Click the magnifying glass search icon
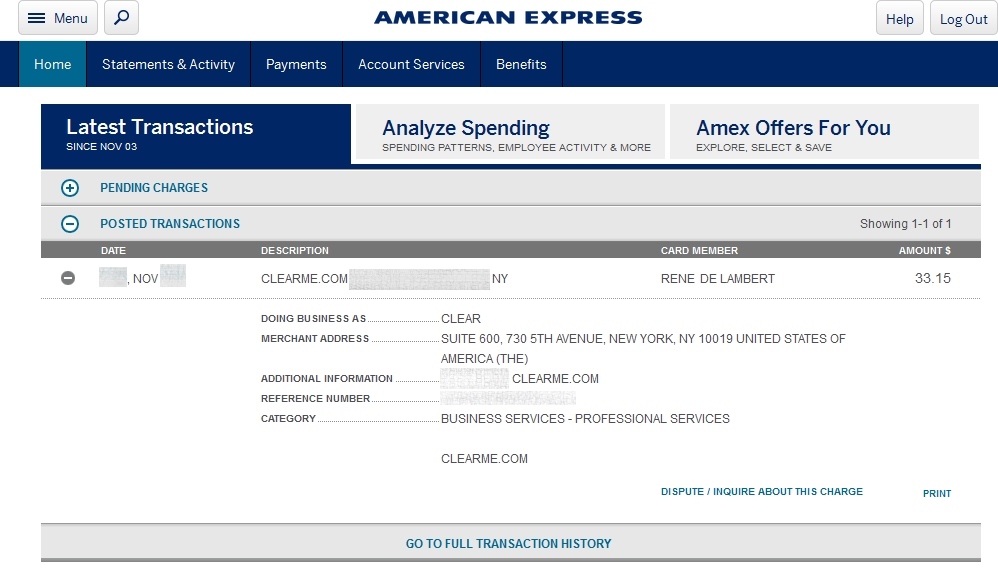 pos(121,18)
